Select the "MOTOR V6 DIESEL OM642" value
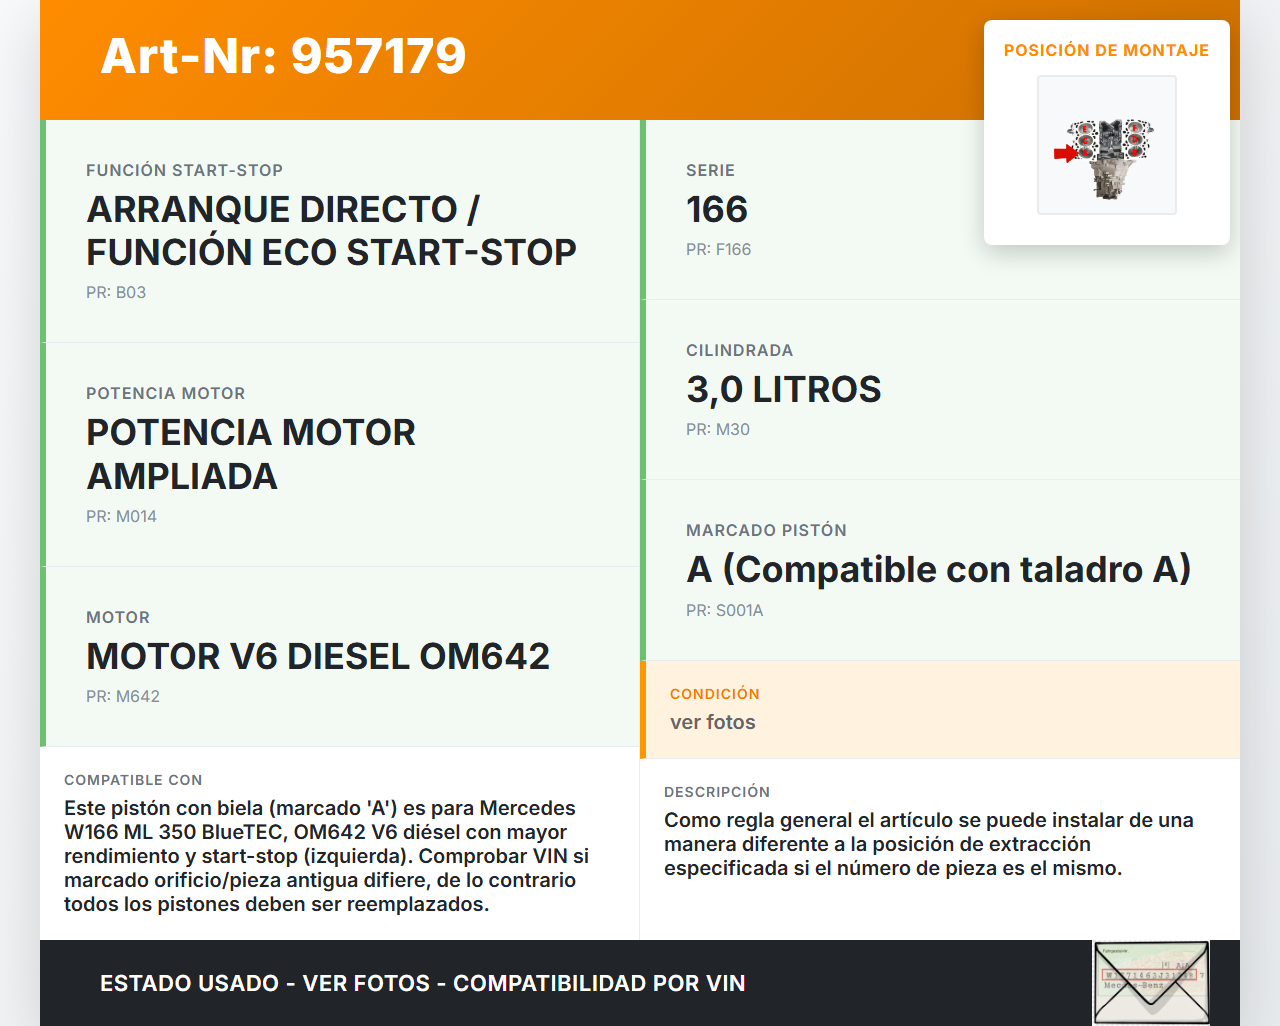 (x=318, y=656)
